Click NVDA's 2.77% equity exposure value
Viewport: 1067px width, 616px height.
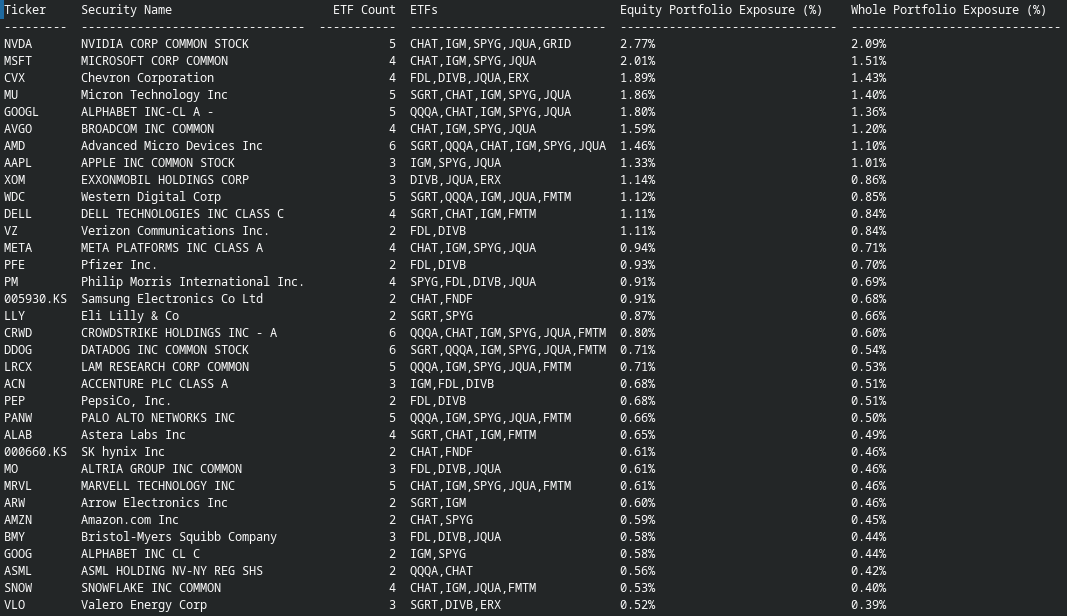(638, 44)
